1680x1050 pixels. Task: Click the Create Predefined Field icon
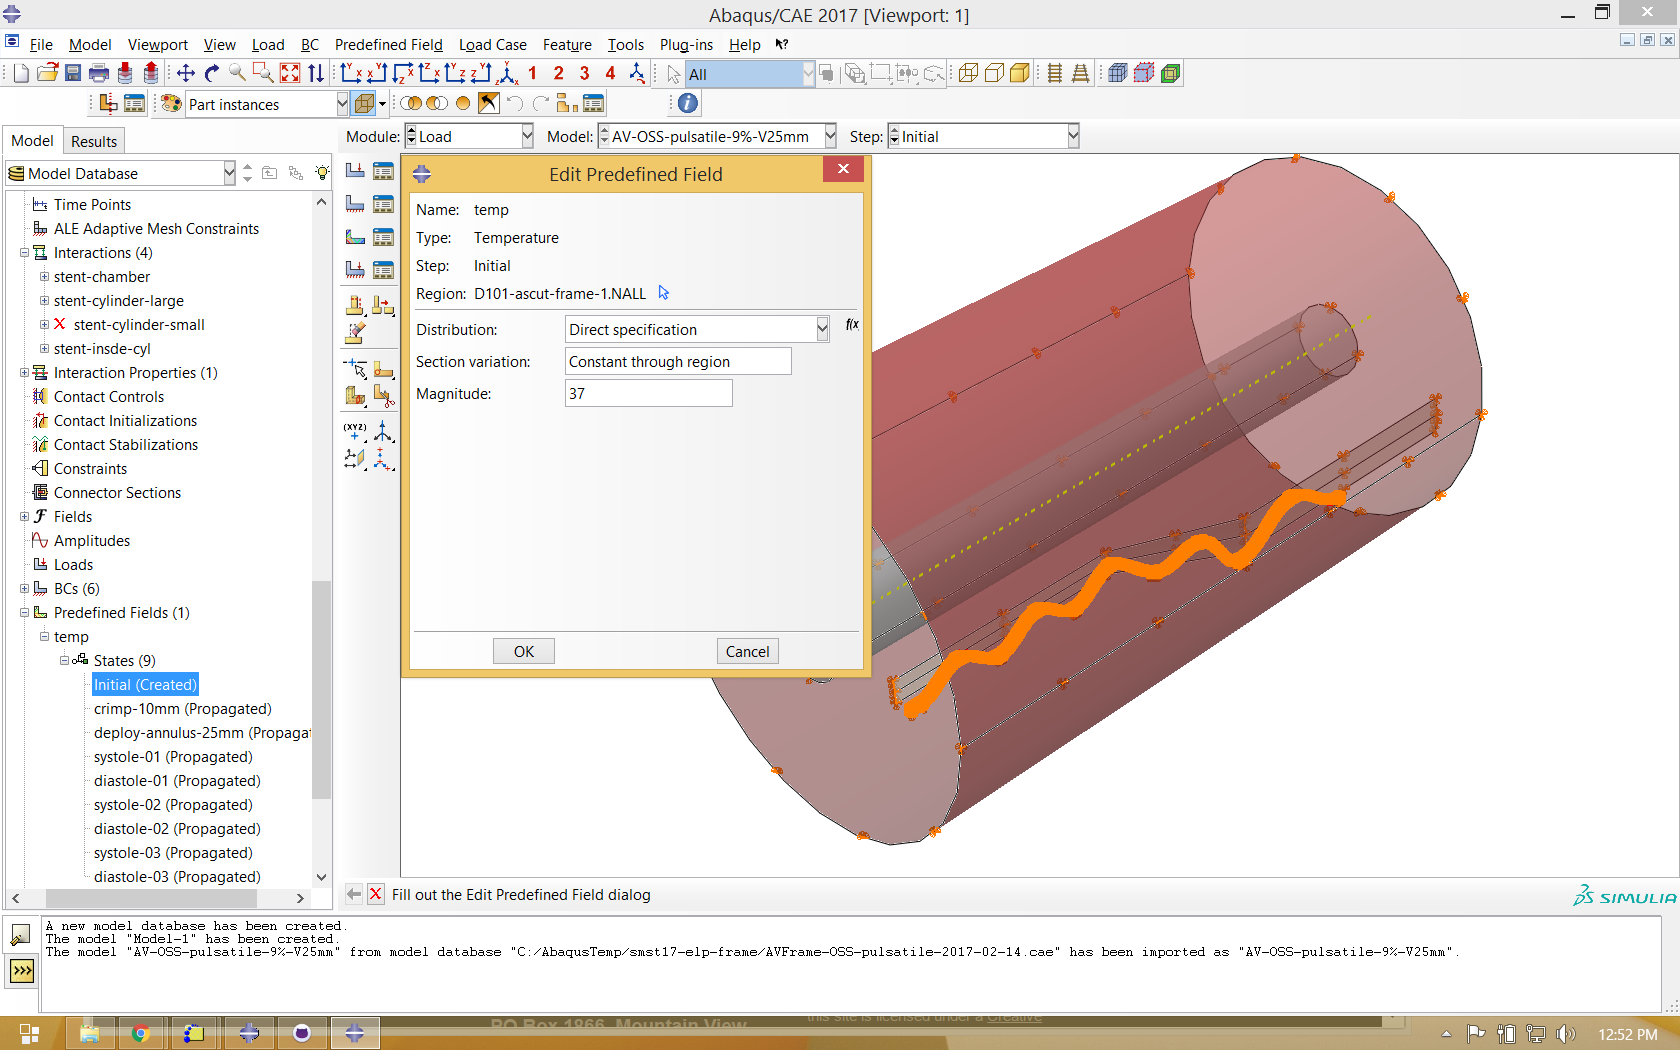(355, 237)
